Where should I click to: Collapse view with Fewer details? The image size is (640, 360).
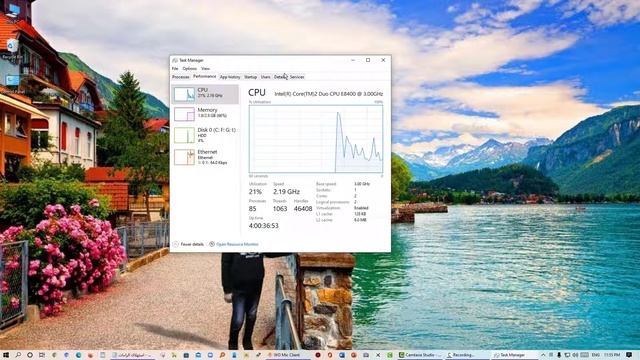pyautogui.click(x=188, y=244)
